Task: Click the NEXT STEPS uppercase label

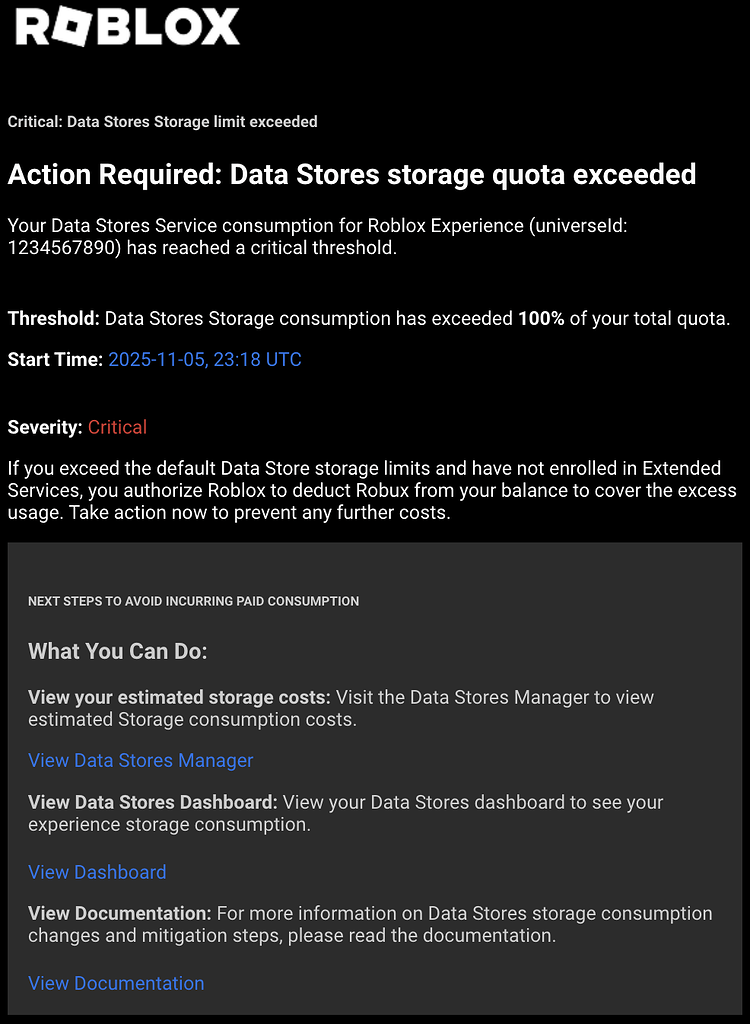Action: point(193,601)
